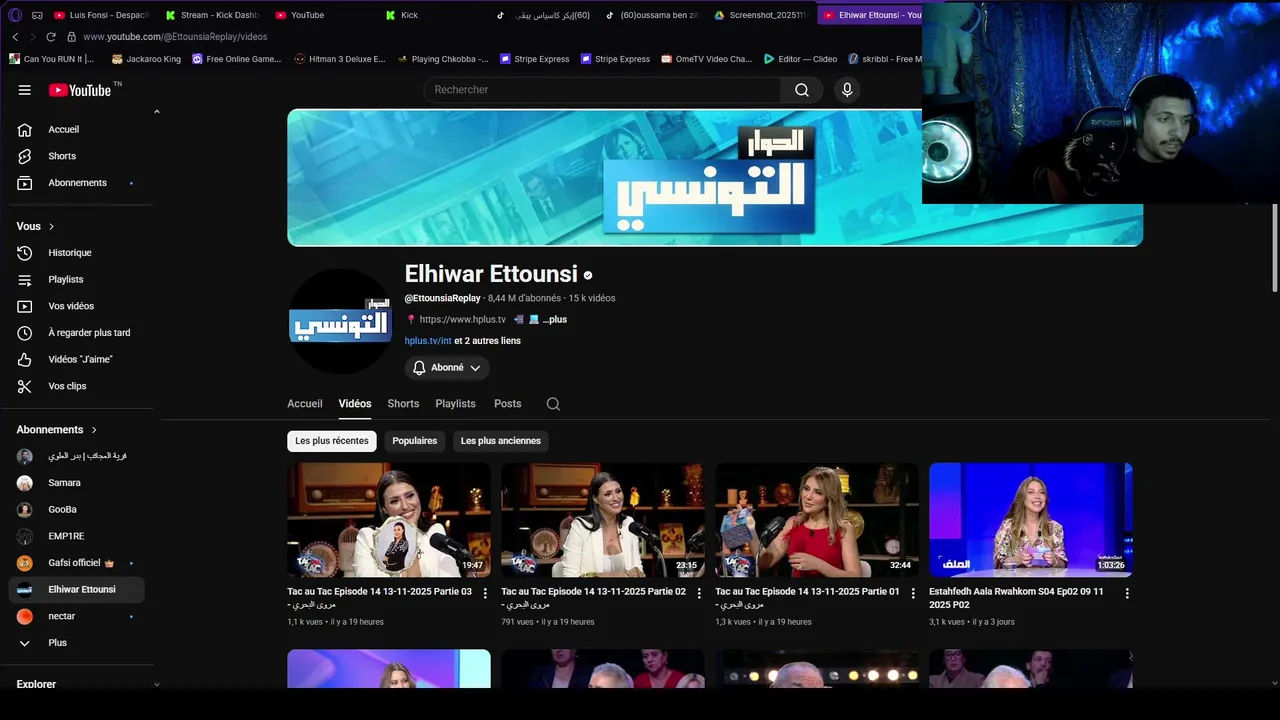Open Tac au Tac Partie 01 thumbnail

pos(817,520)
